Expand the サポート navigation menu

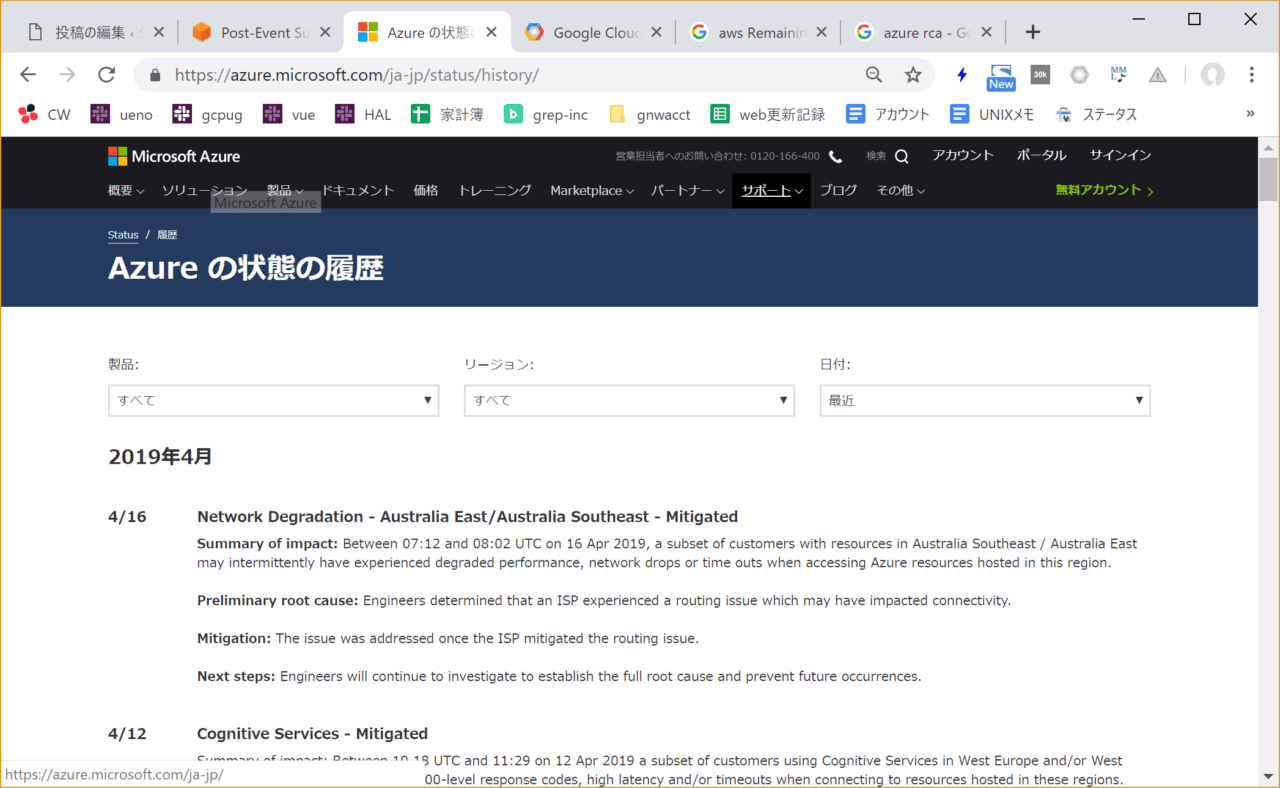click(771, 190)
